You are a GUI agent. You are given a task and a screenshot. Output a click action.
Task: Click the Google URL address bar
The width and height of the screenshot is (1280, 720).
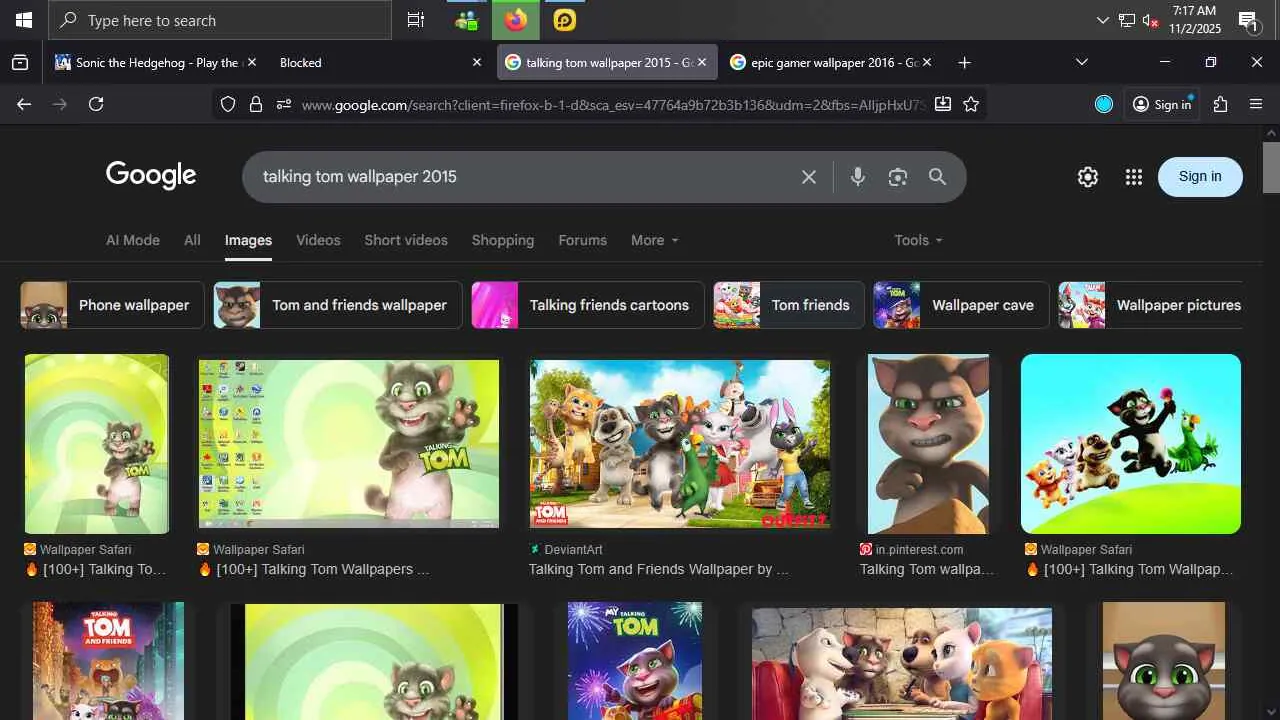(612, 104)
